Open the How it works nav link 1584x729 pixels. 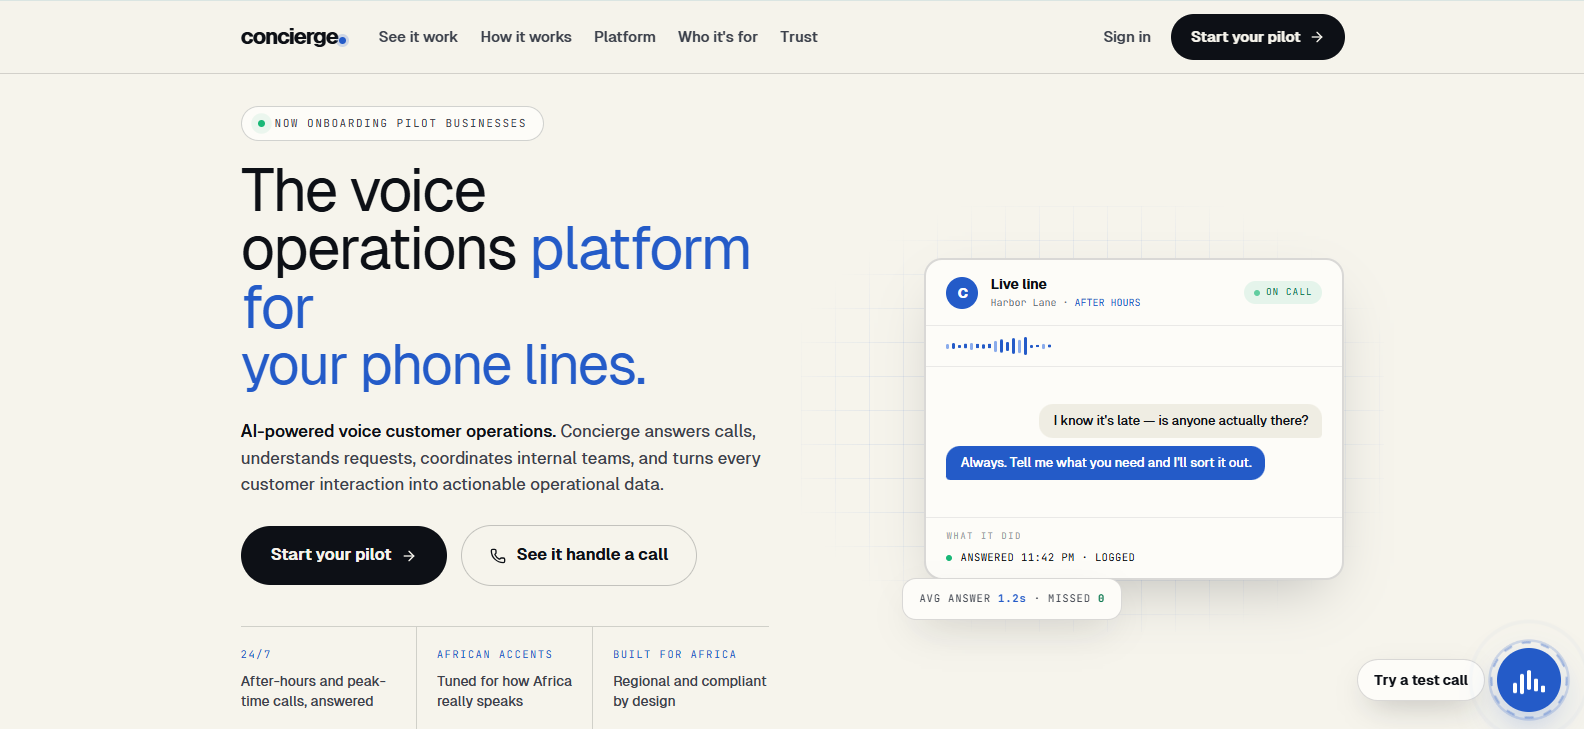click(526, 37)
